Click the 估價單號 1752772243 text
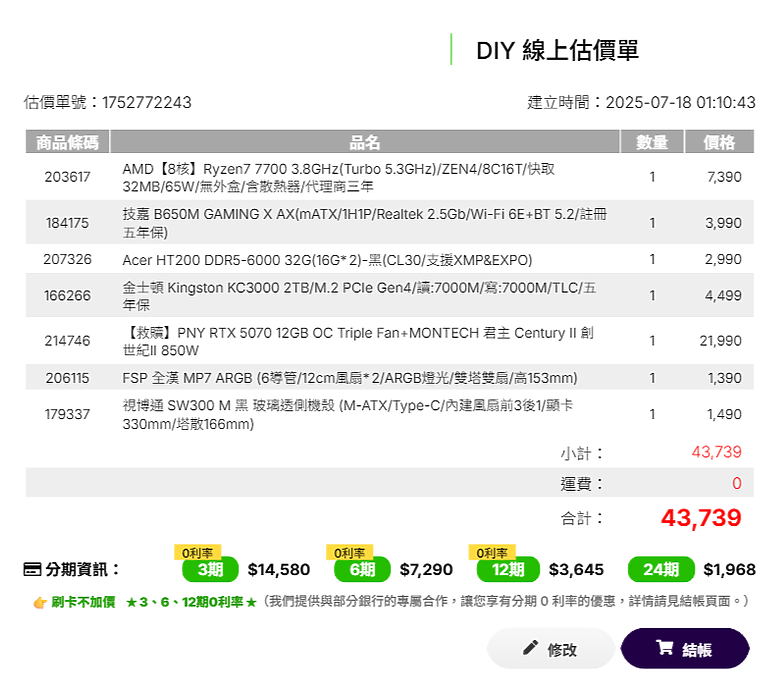Image resolution: width=780 pixels, height=692 pixels. coord(107,102)
